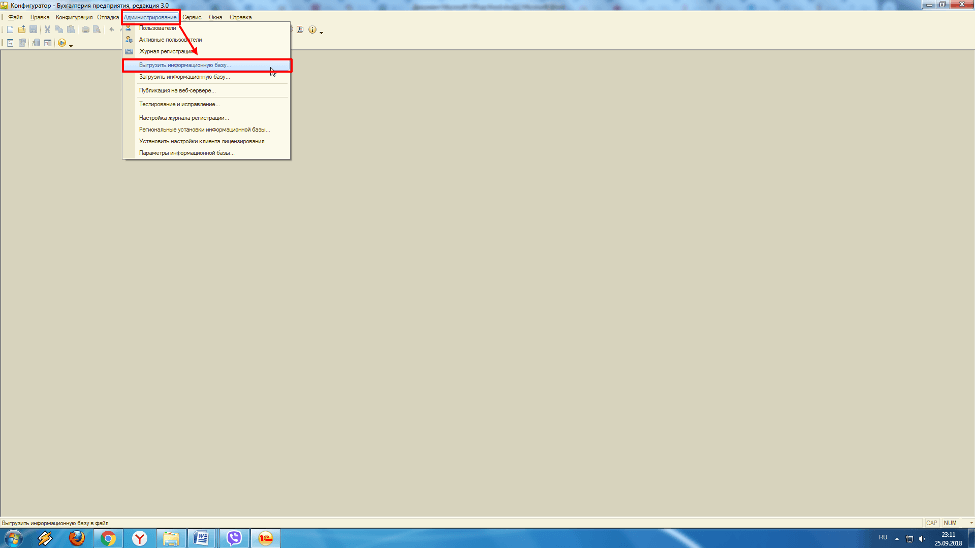The height and width of the screenshot is (550, 977).
Task: Click the volume speaker icon in system tray
Action: click(x=921, y=538)
